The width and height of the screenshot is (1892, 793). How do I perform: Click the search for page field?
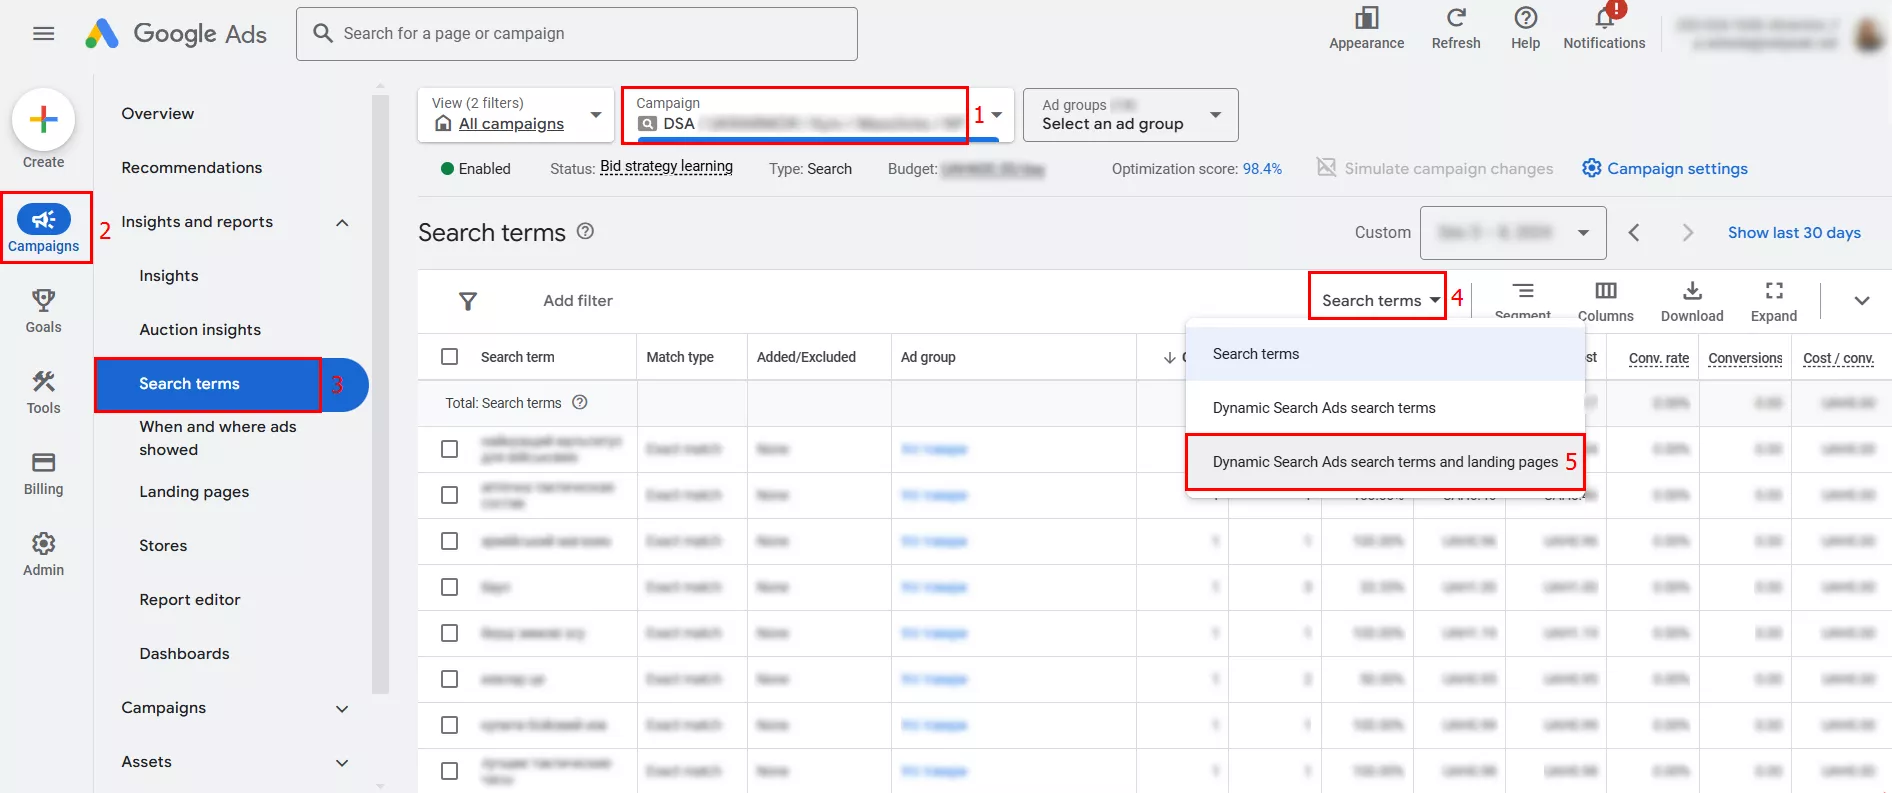click(576, 34)
